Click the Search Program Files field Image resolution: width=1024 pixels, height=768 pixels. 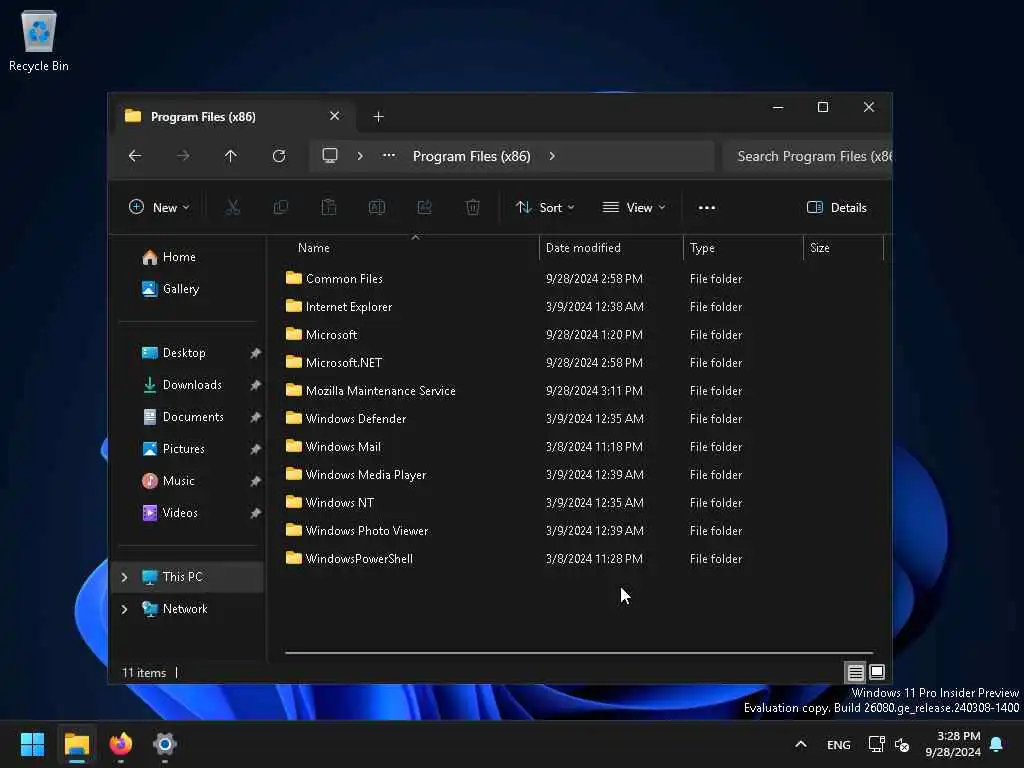(x=808, y=156)
